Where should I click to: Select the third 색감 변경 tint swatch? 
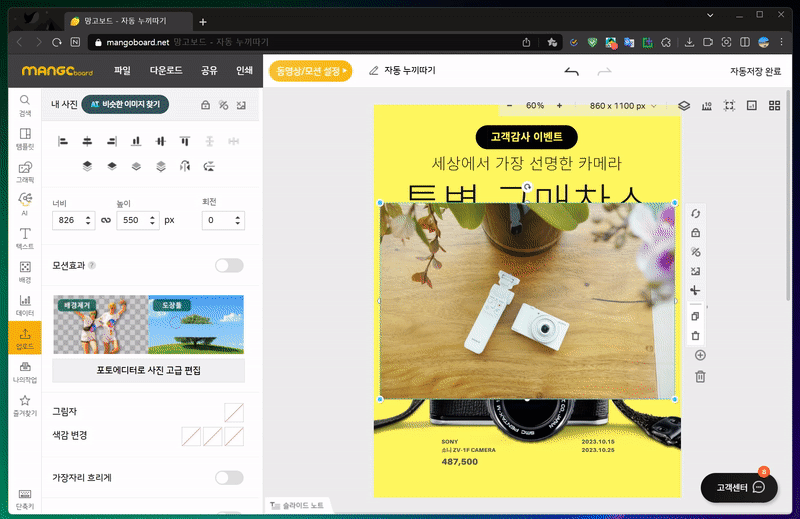tap(234, 437)
